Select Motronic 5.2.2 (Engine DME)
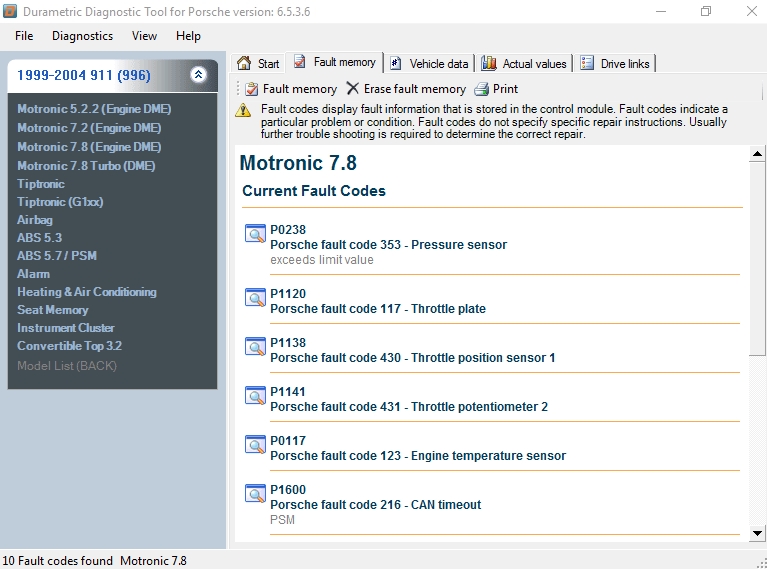Screen dimensions: 767x569 click(94, 109)
